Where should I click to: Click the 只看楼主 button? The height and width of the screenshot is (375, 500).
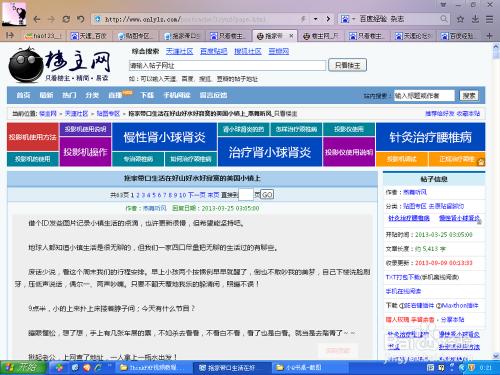tap(347, 65)
